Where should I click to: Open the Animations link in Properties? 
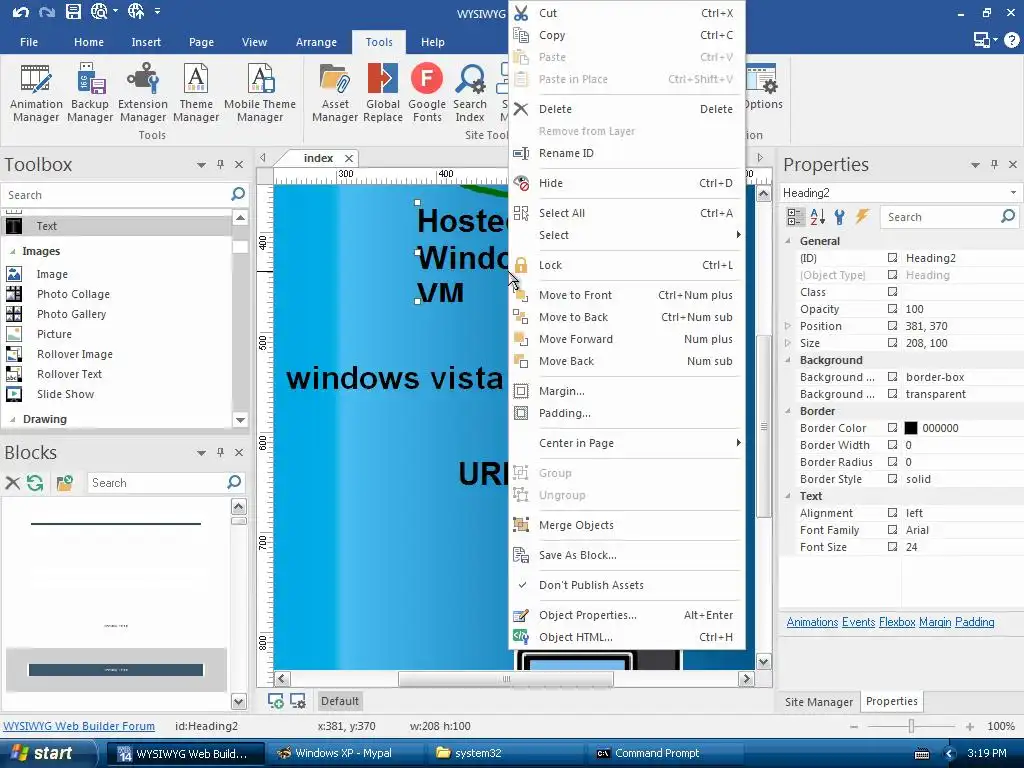[812, 622]
